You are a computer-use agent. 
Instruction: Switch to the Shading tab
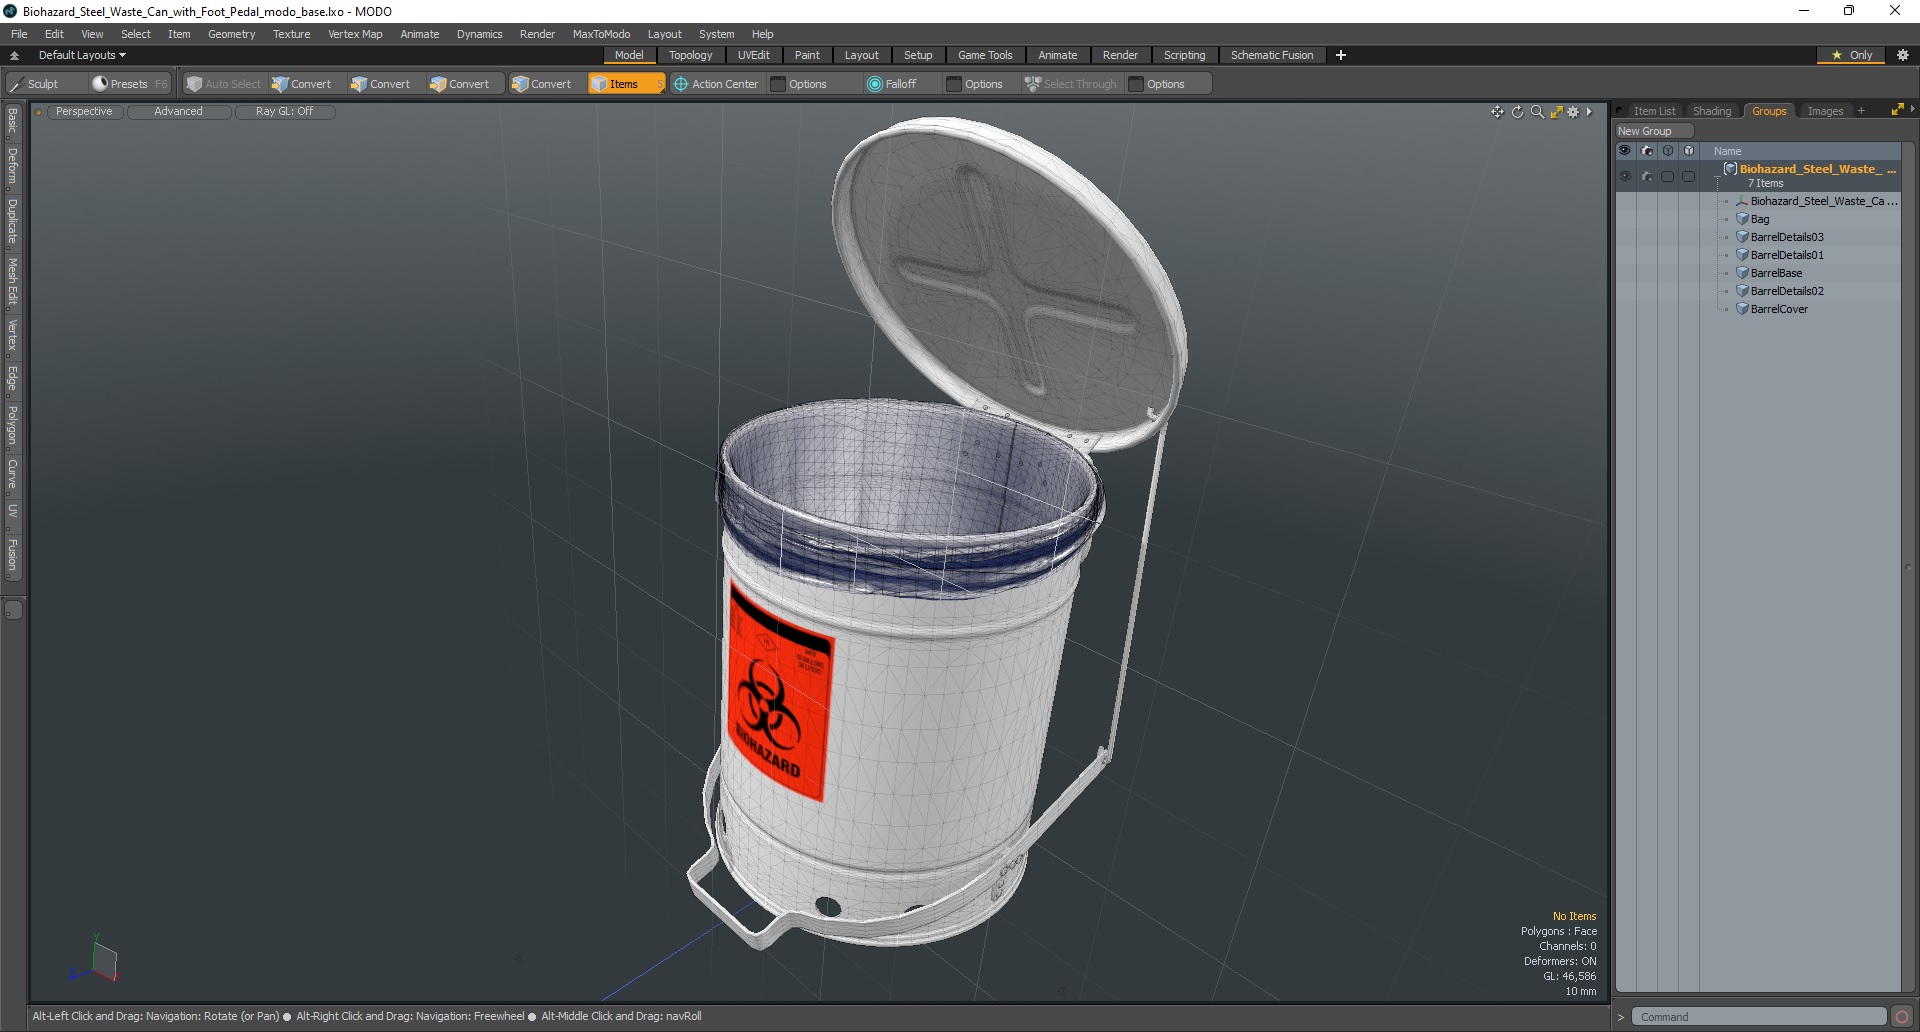pyautogui.click(x=1712, y=111)
